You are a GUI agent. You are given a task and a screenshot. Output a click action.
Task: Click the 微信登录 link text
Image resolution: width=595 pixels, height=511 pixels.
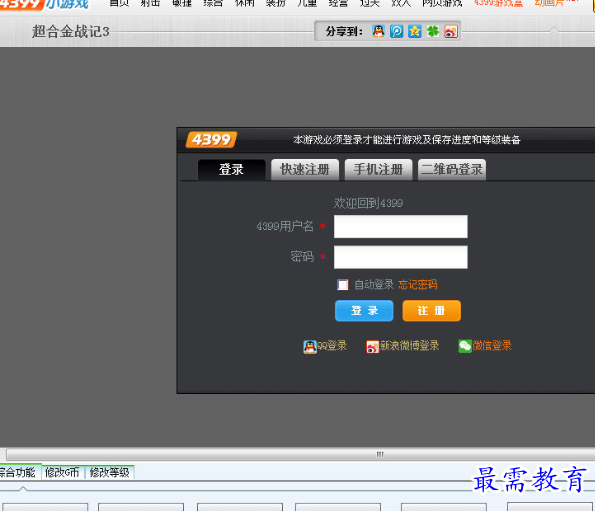(x=492, y=346)
